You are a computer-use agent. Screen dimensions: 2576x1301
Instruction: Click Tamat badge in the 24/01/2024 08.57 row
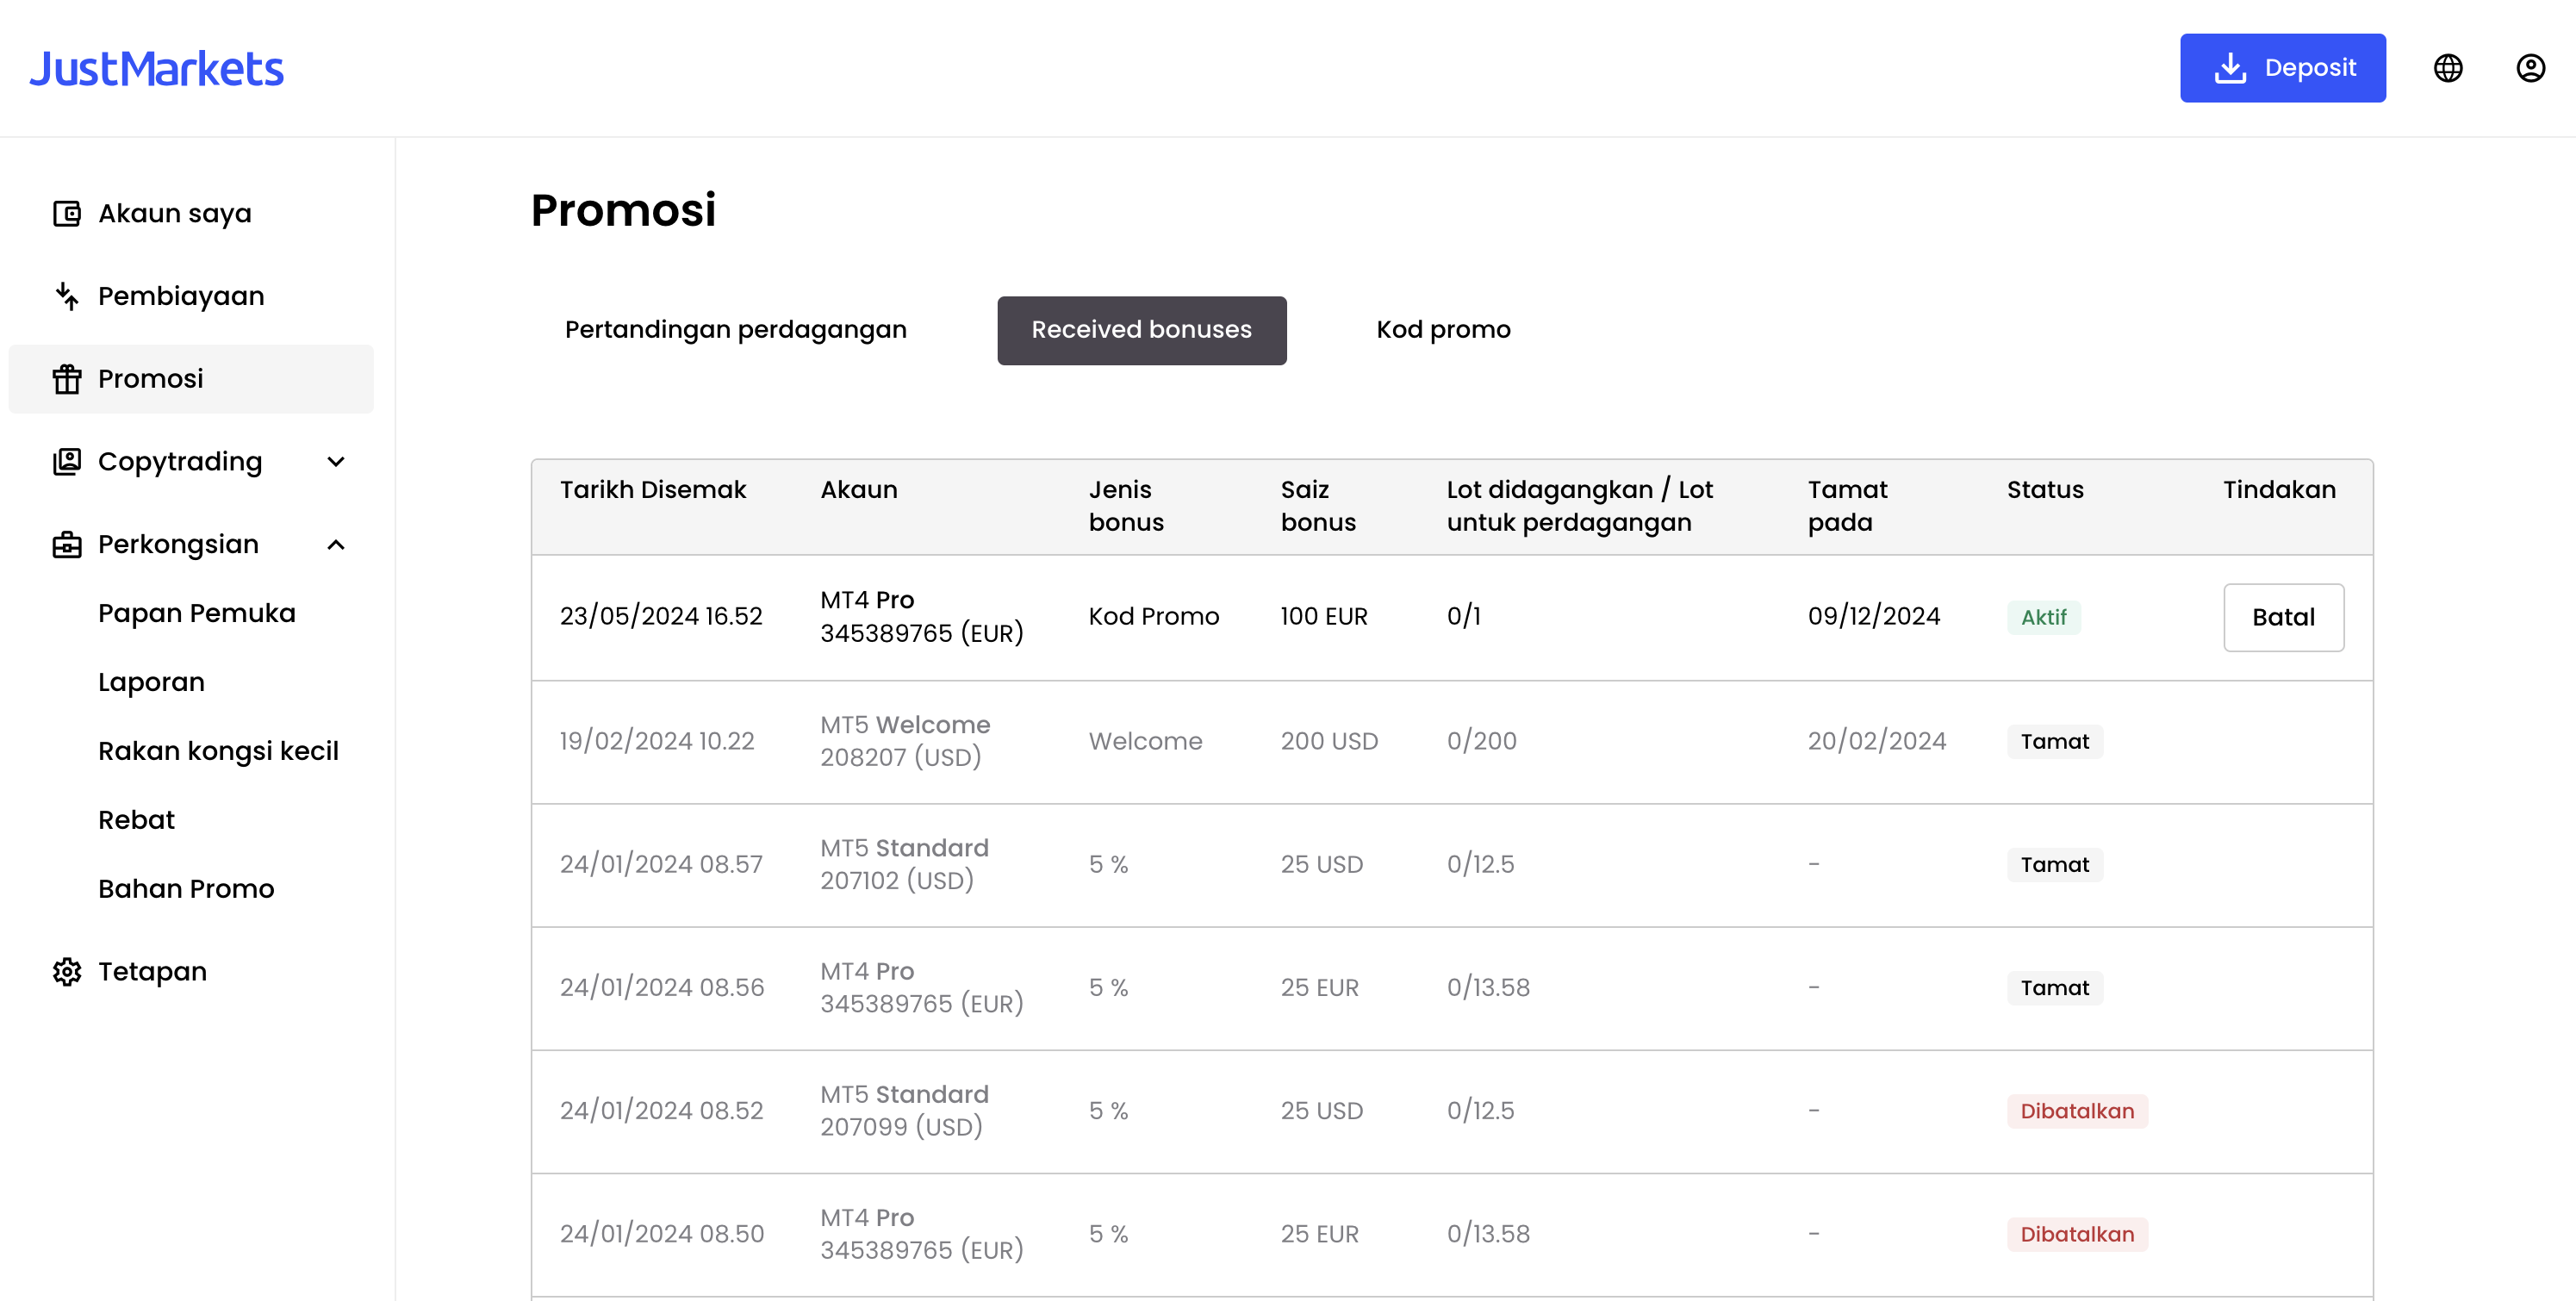click(x=2054, y=865)
